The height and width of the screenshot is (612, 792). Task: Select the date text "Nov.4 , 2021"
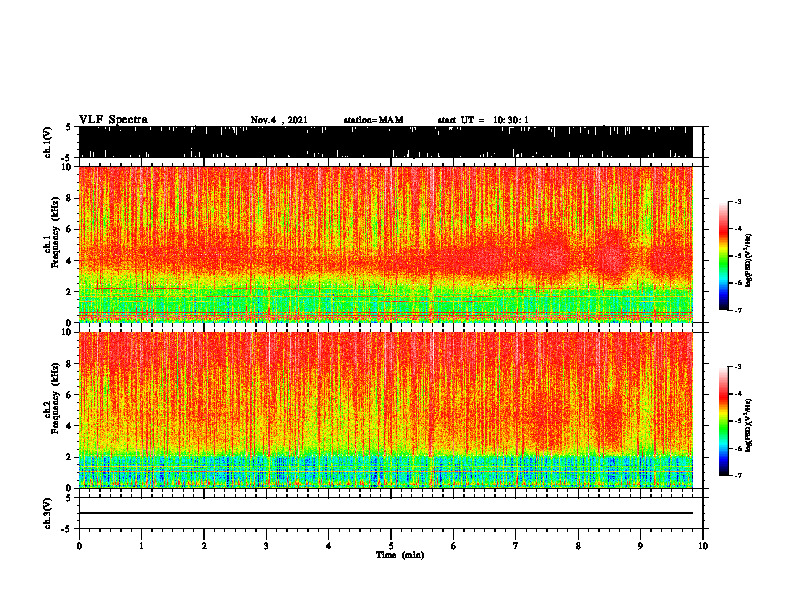point(279,120)
